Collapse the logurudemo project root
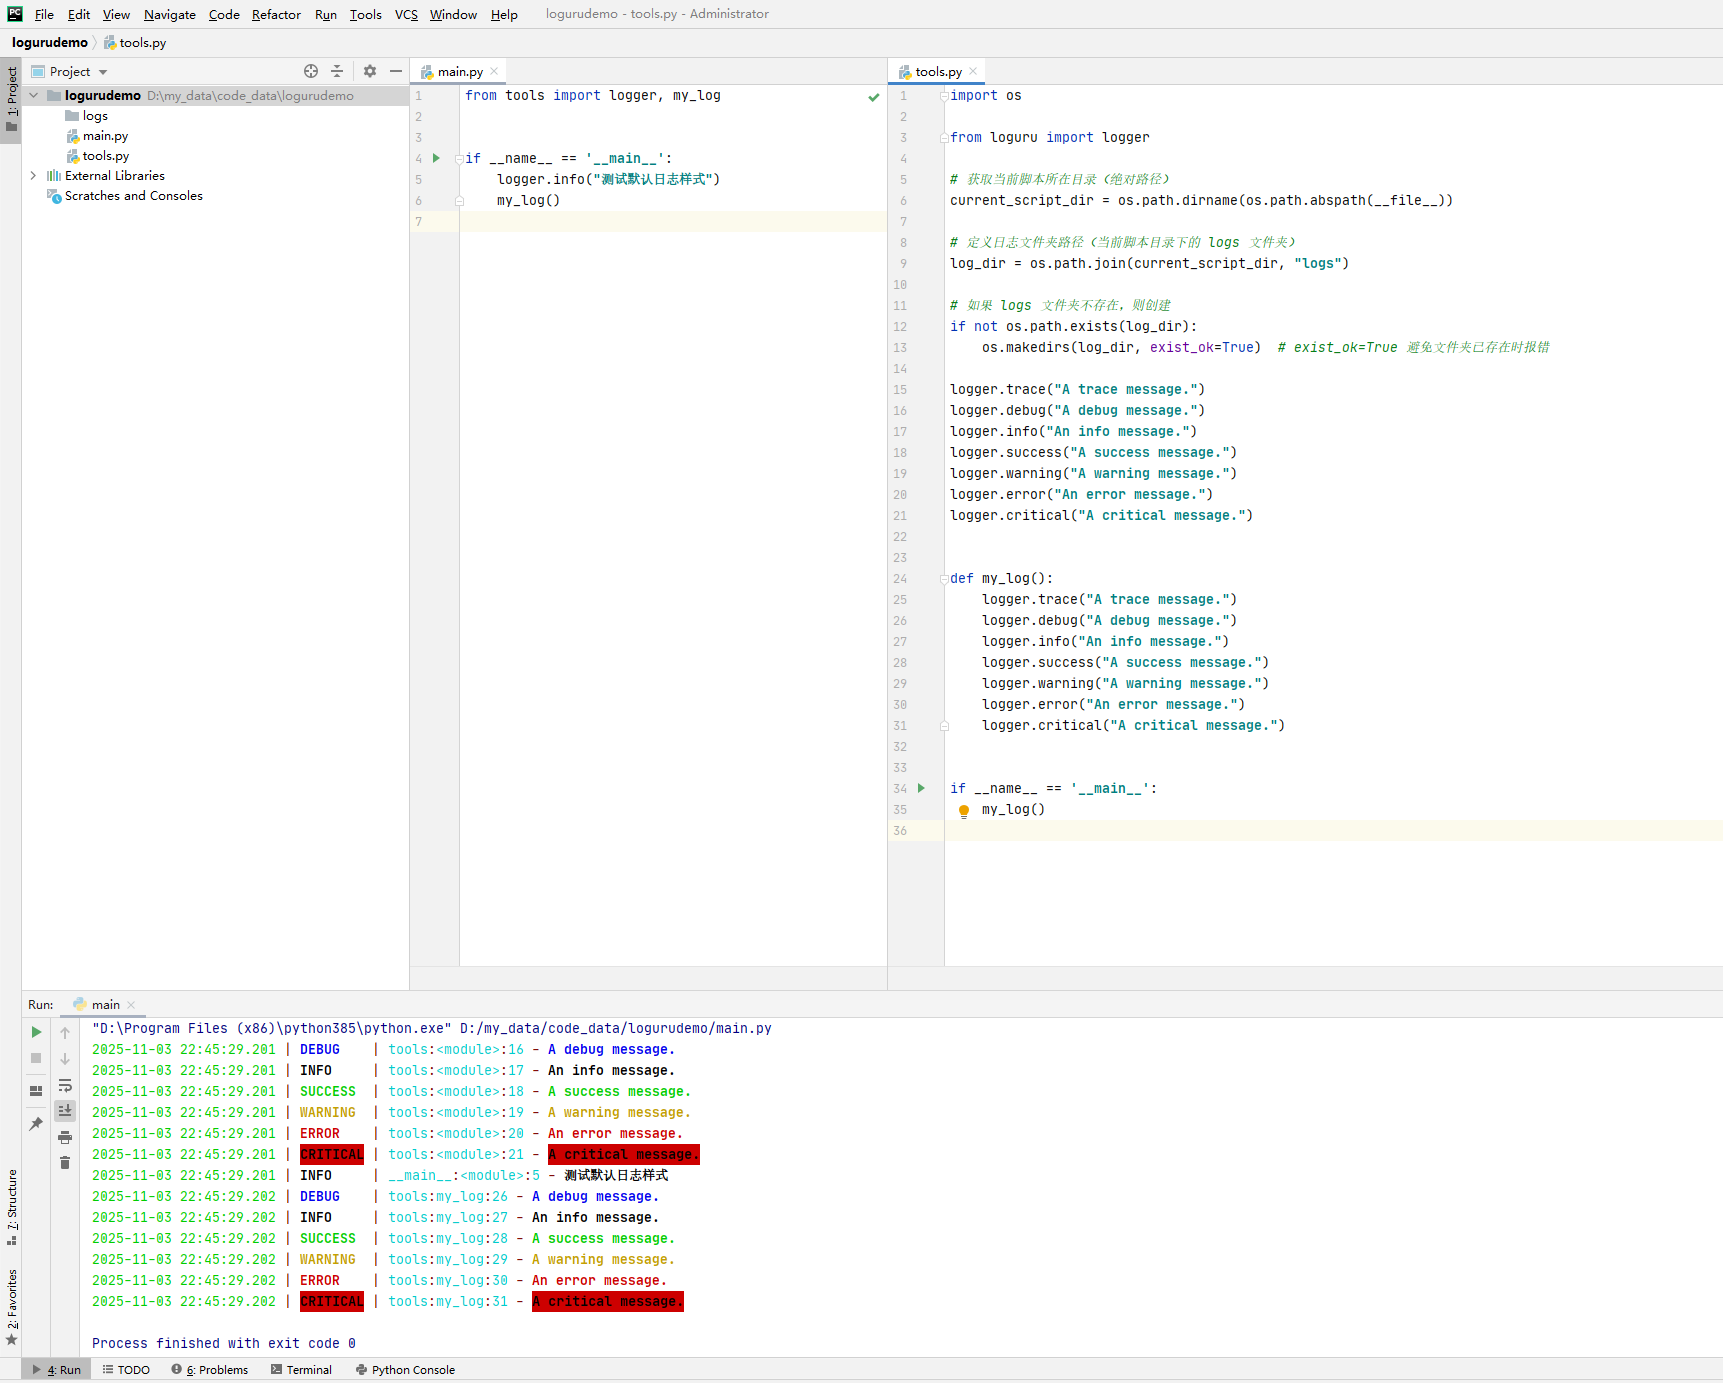1723x1383 pixels. [x=33, y=95]
